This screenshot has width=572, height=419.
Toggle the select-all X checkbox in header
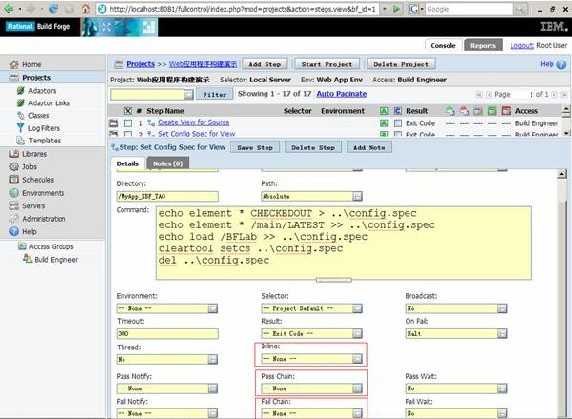coord(128,111)
